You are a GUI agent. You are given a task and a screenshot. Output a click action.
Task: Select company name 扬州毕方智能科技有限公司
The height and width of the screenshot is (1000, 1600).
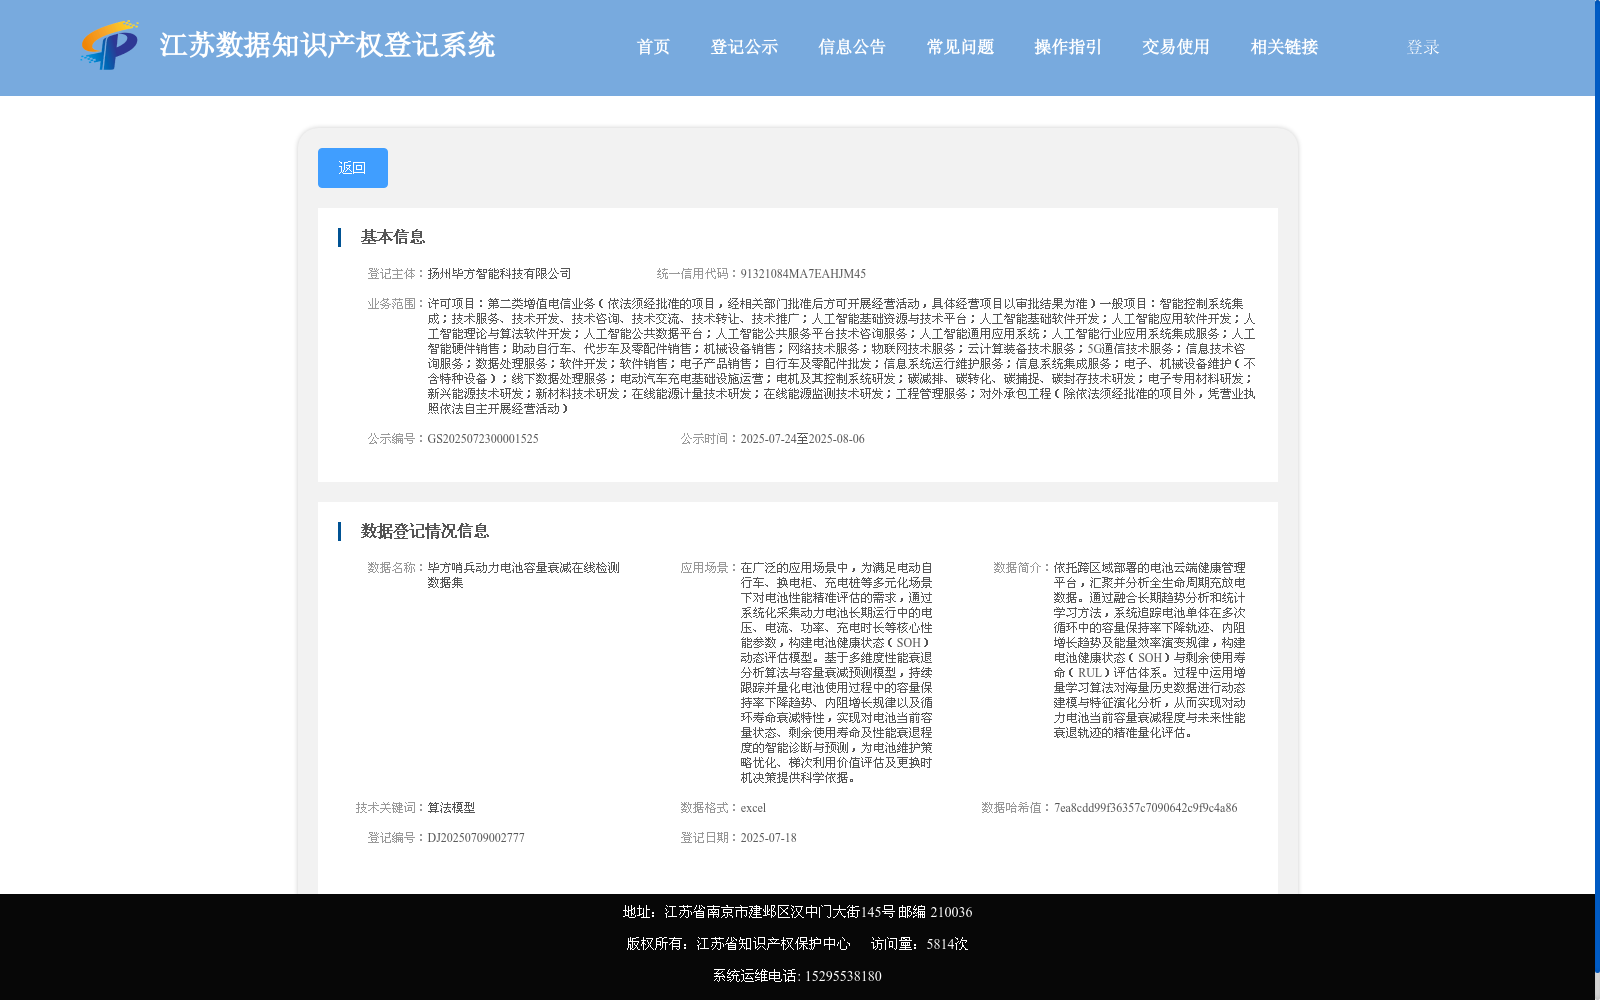pyautogui.click(x=500, y=274)
